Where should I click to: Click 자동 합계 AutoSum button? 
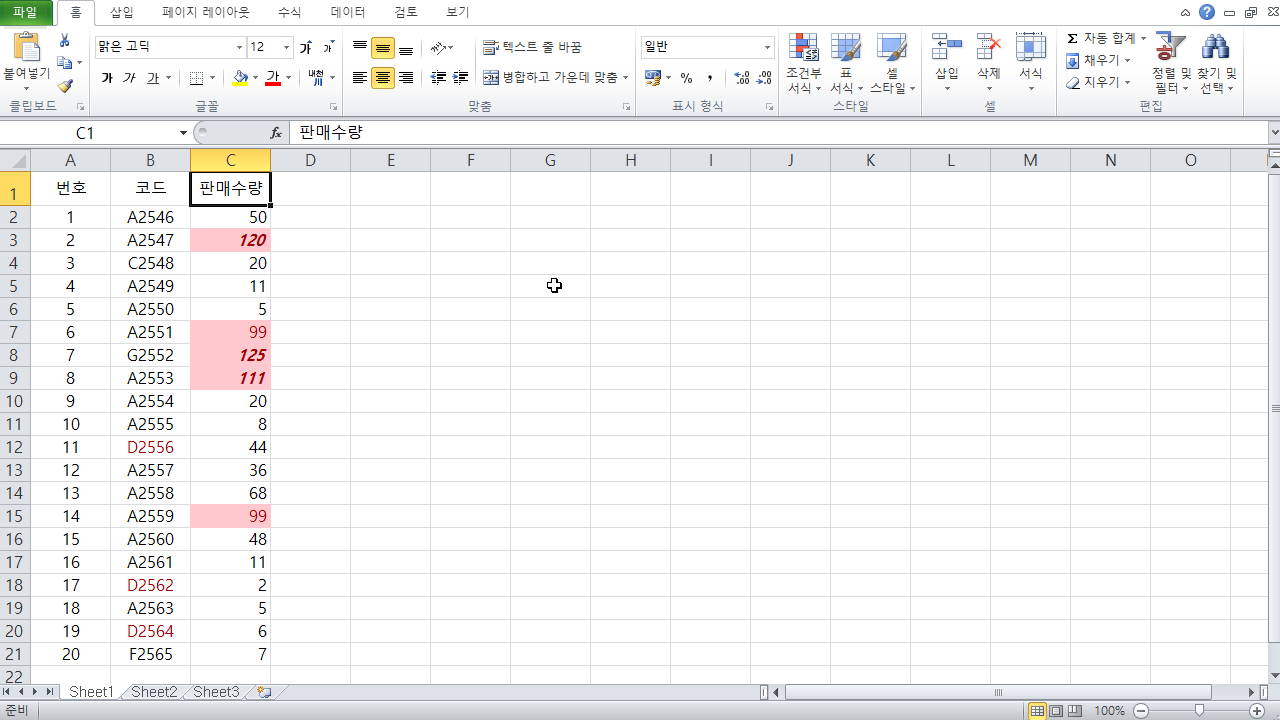[1101, 38]
